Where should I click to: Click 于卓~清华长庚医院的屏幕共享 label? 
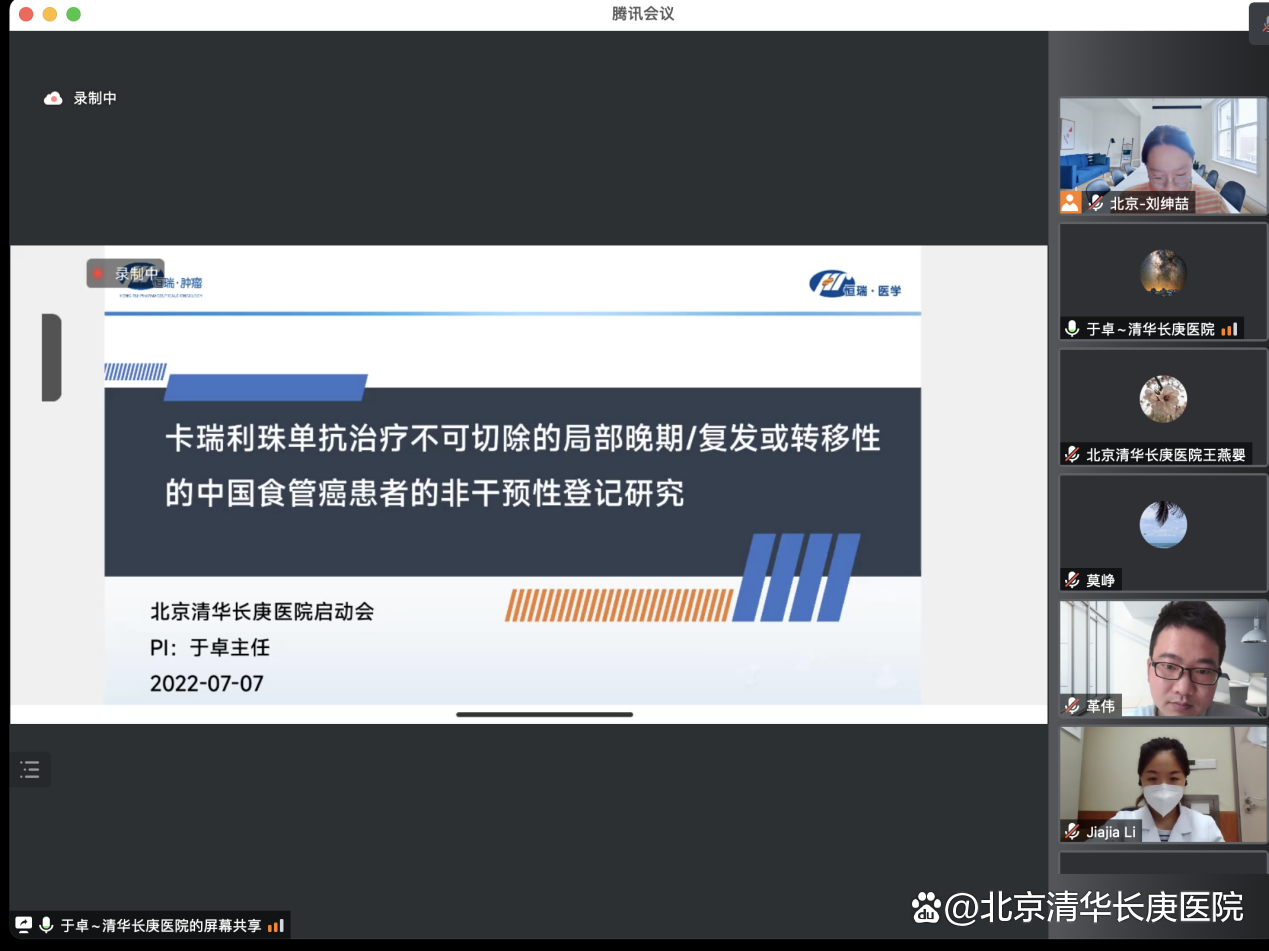pos(160,925)
